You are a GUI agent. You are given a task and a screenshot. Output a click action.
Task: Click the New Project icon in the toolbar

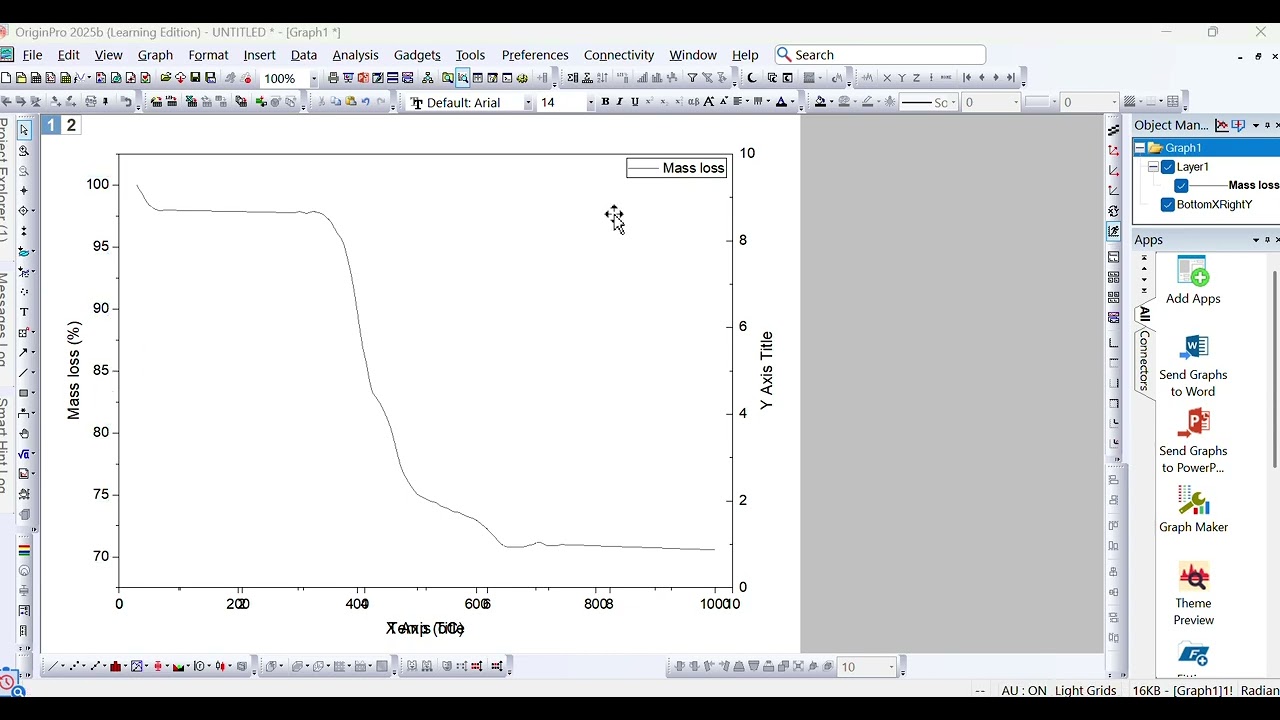click(7, 78)
